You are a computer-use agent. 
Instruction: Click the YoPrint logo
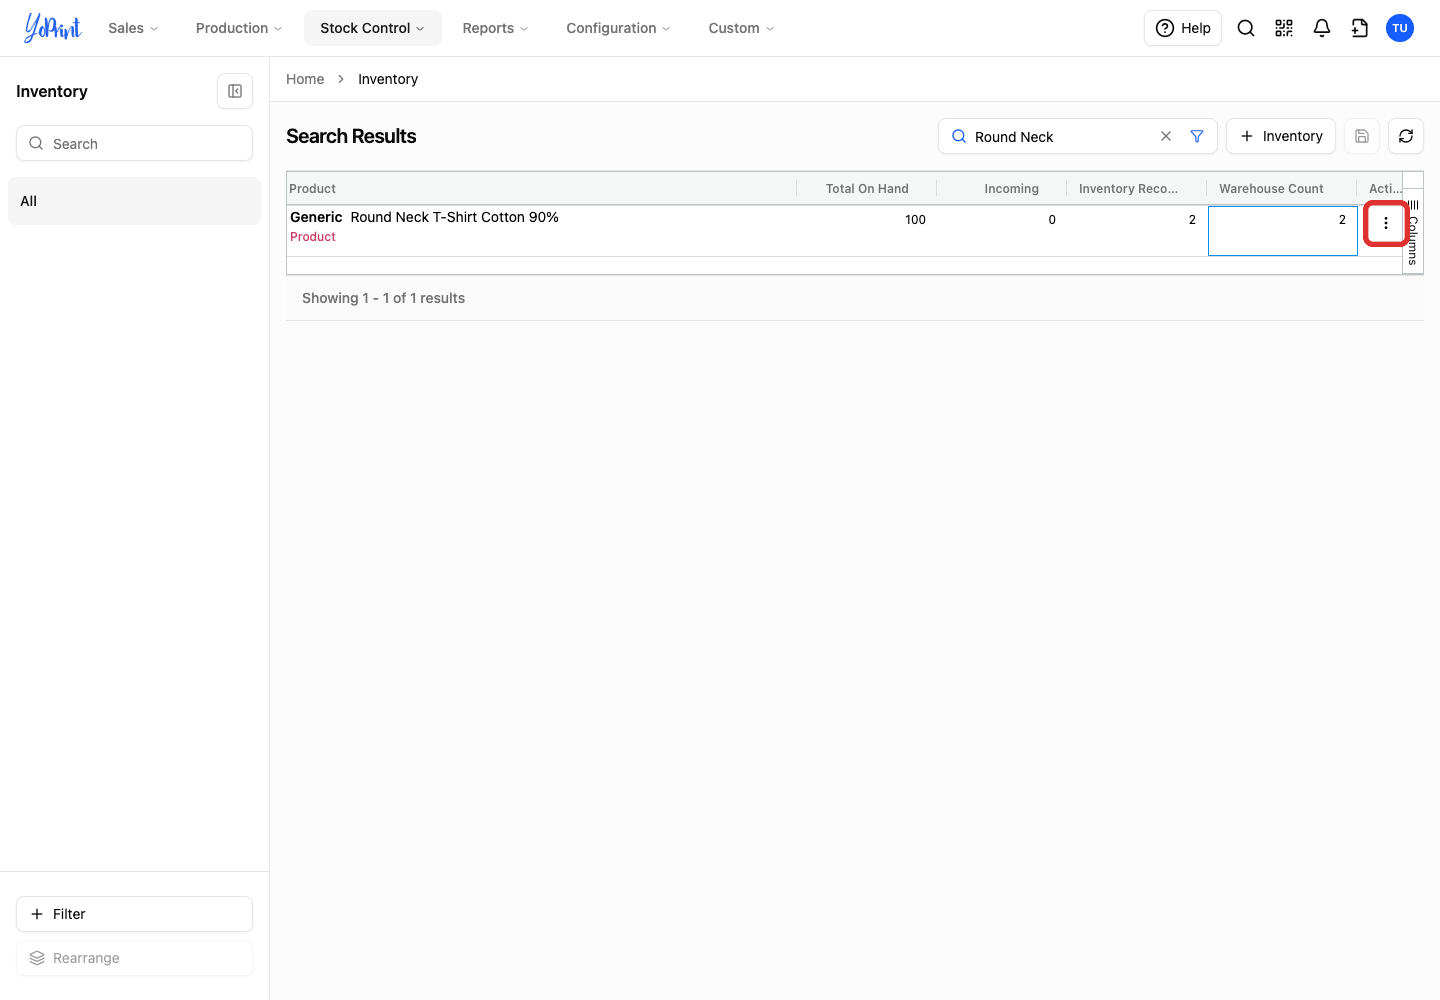[x=53, y=28]
